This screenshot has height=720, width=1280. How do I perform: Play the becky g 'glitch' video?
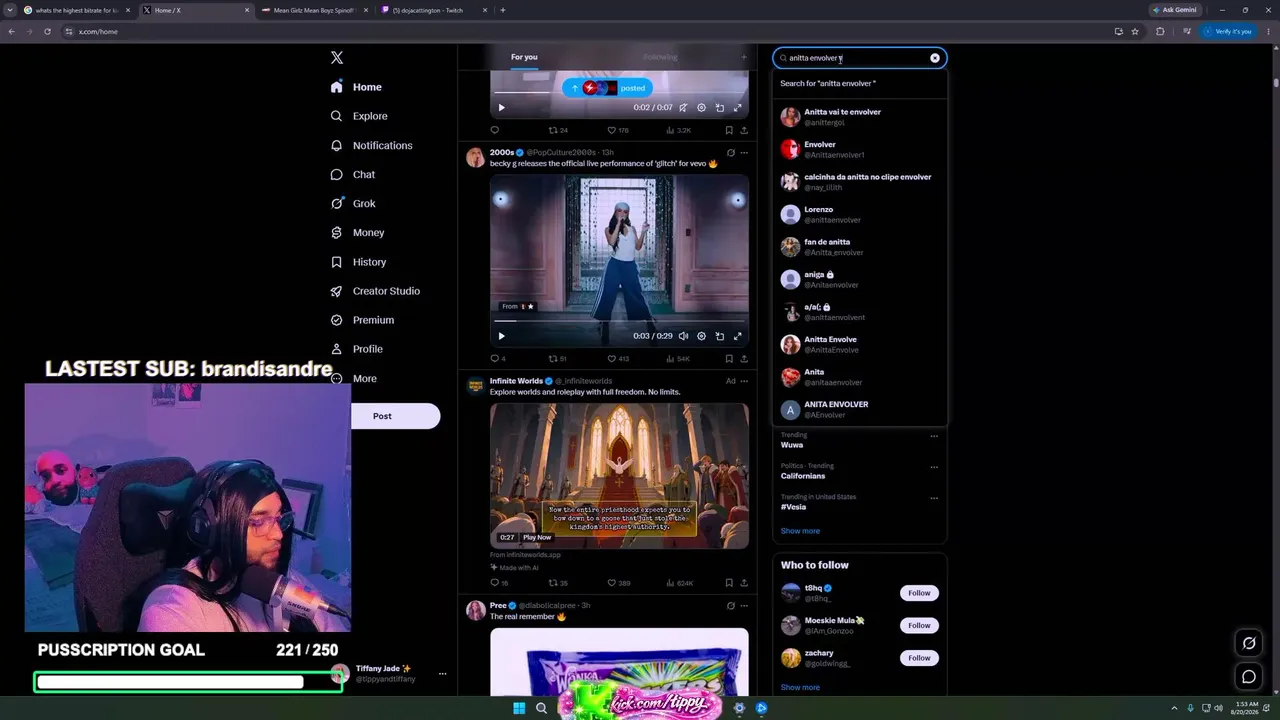click(501, 336)
